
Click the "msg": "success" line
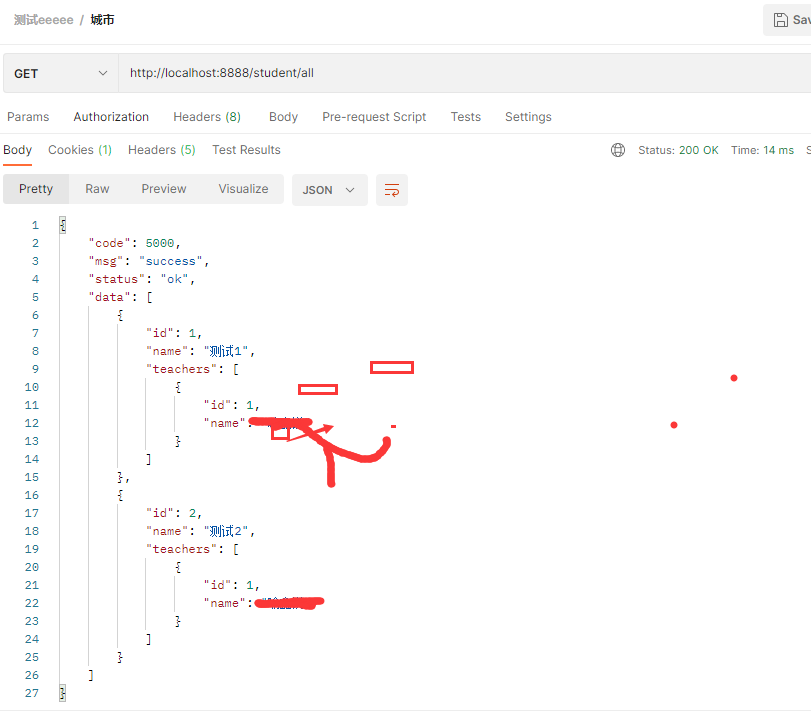(148, 261)
